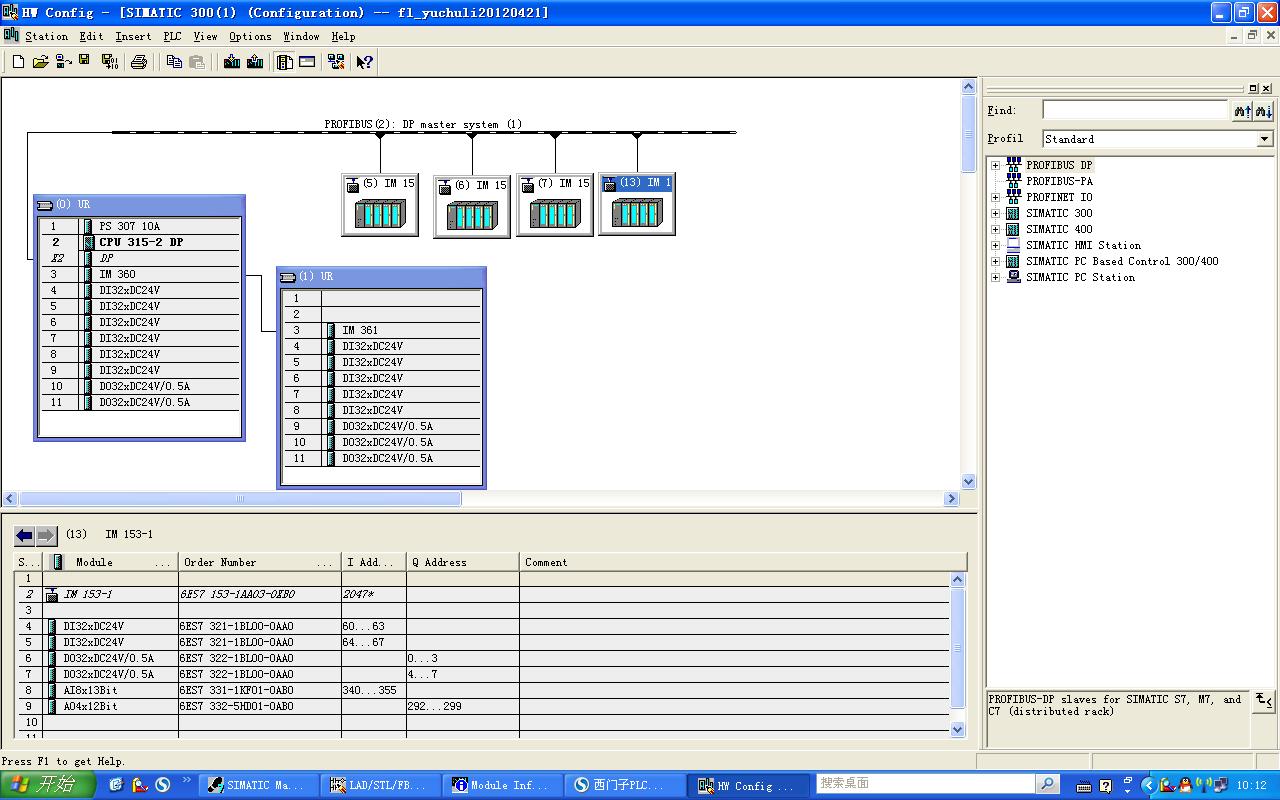This screenshot has height=800, width=1280.
Task: Click the Find input field
Action: click(x=1135, y=110)
